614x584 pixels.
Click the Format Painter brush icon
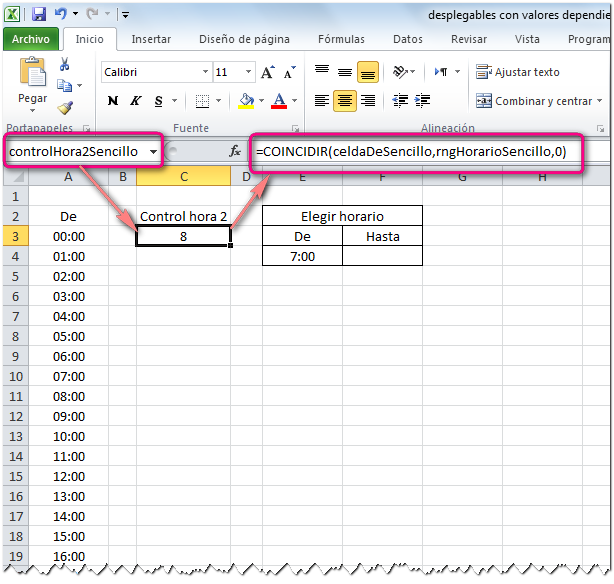(x=64, y=107)
